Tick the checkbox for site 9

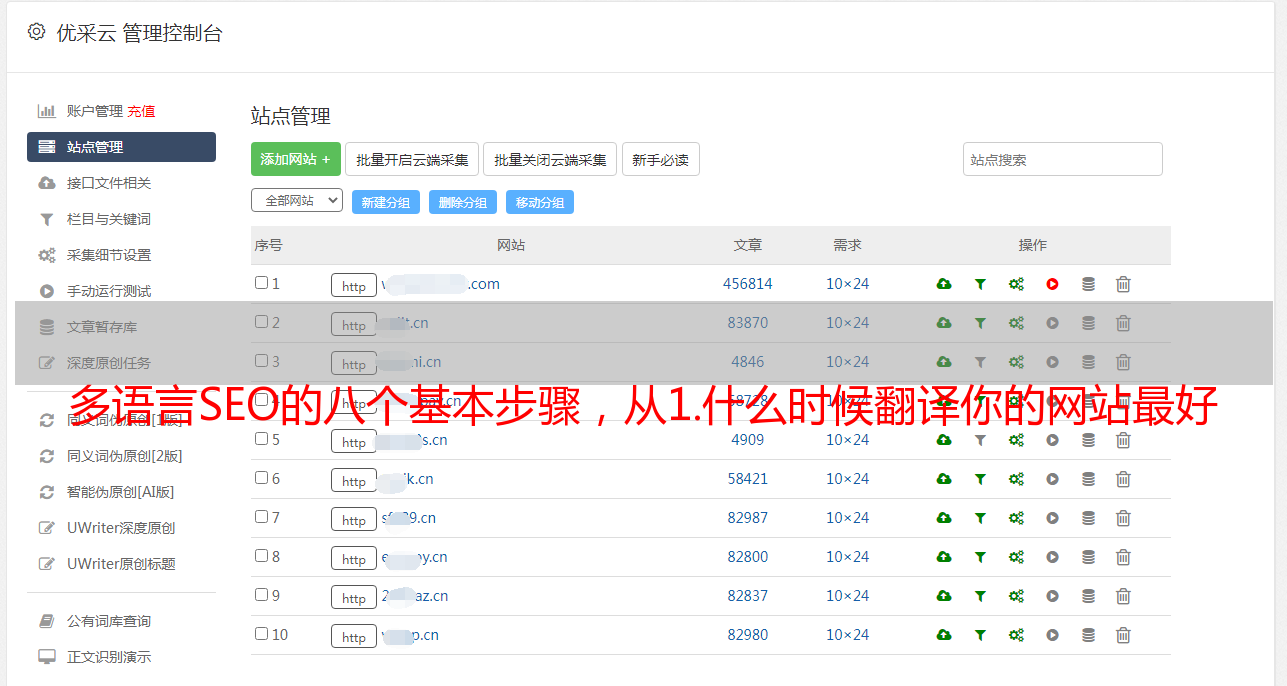(261, 595)
